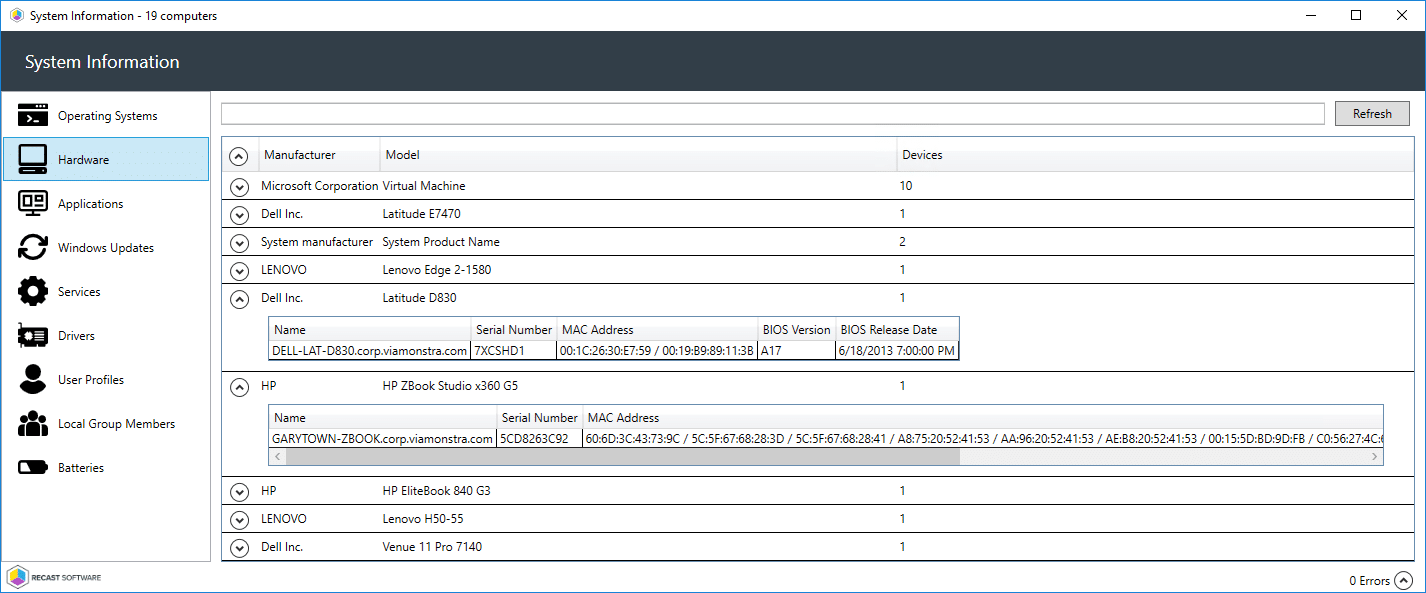
Task: Click the Recast Software logo
Action: point(54,577)
